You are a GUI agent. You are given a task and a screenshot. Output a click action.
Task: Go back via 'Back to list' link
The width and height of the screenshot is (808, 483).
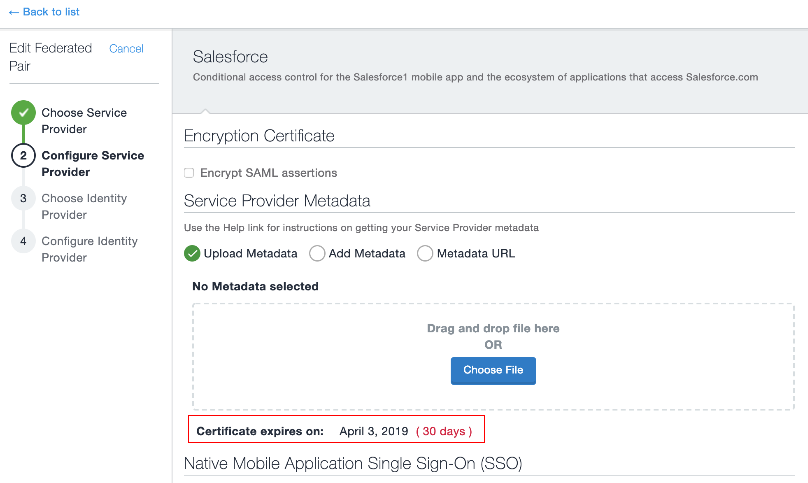pos(44,12)
